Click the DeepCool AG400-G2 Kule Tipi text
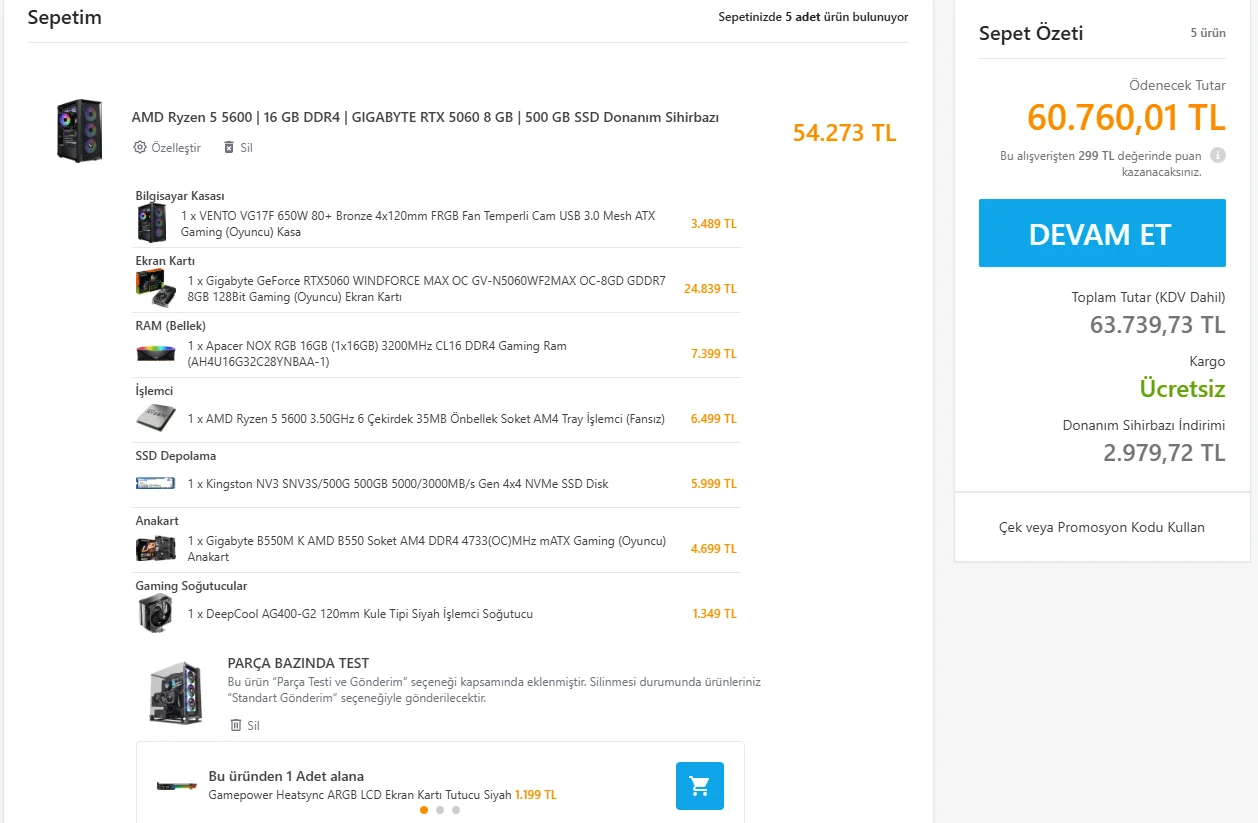The image size is (1258, 823). (360, 614)
